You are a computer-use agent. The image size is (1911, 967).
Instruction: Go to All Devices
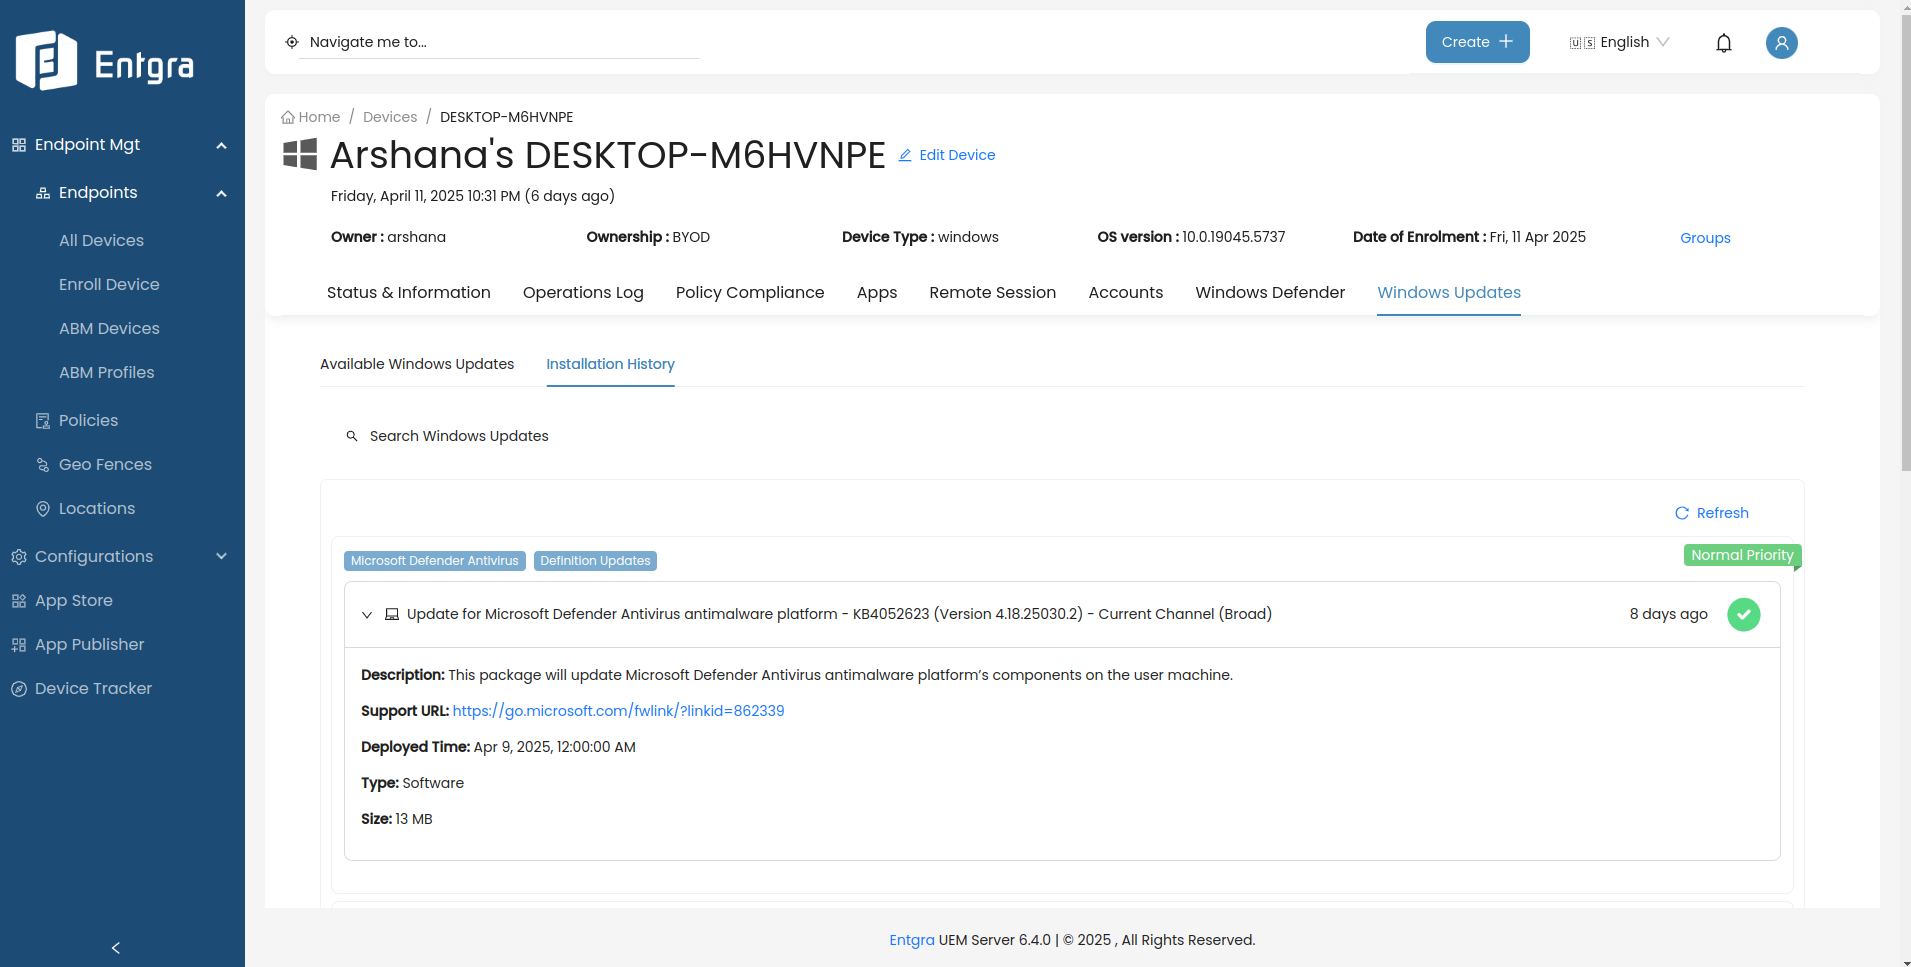[x=101, y=241]
